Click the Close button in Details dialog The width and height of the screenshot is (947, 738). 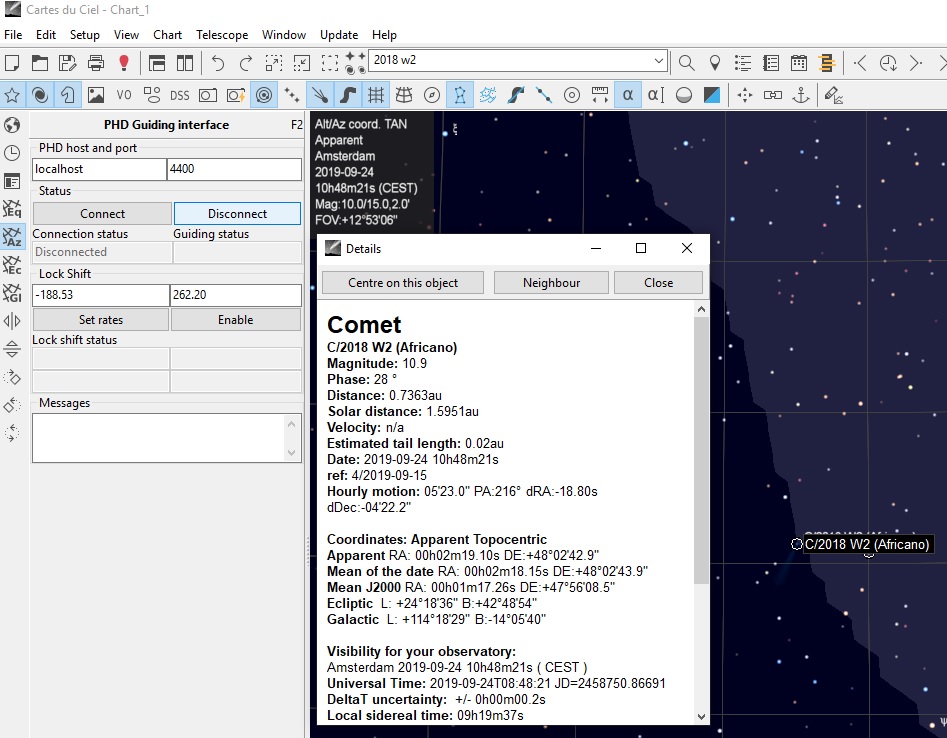click(x=658, y=283)
